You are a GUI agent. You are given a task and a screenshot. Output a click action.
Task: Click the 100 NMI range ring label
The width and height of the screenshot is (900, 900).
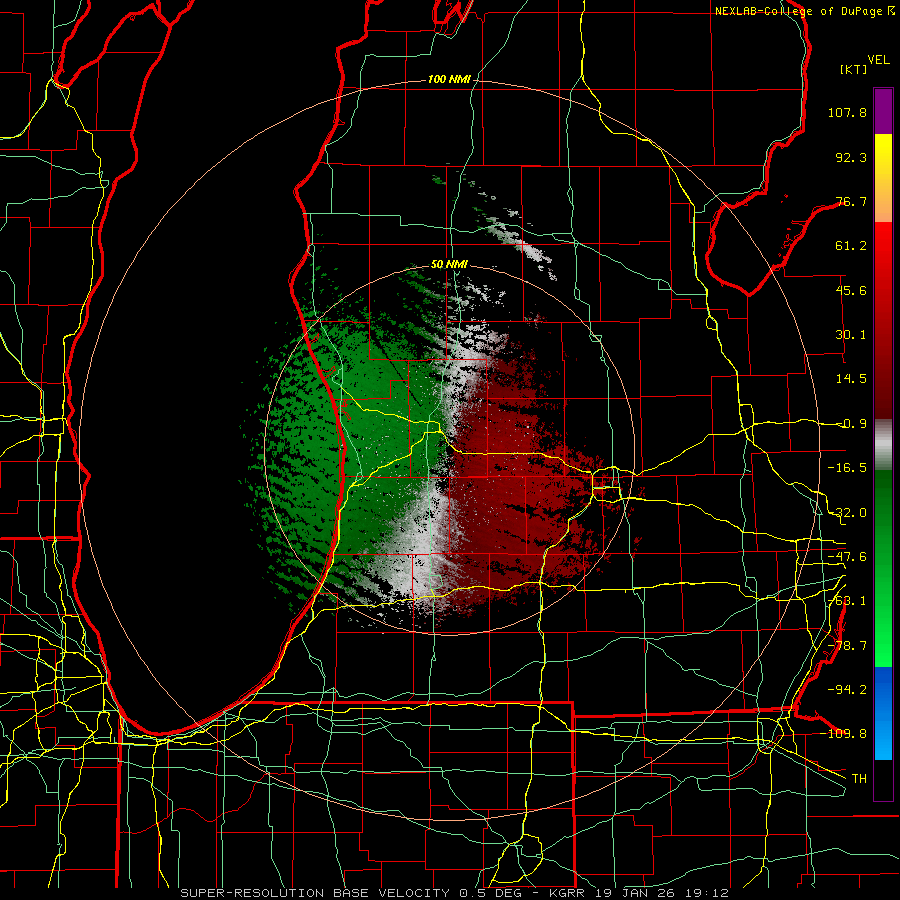coord(449,79)
